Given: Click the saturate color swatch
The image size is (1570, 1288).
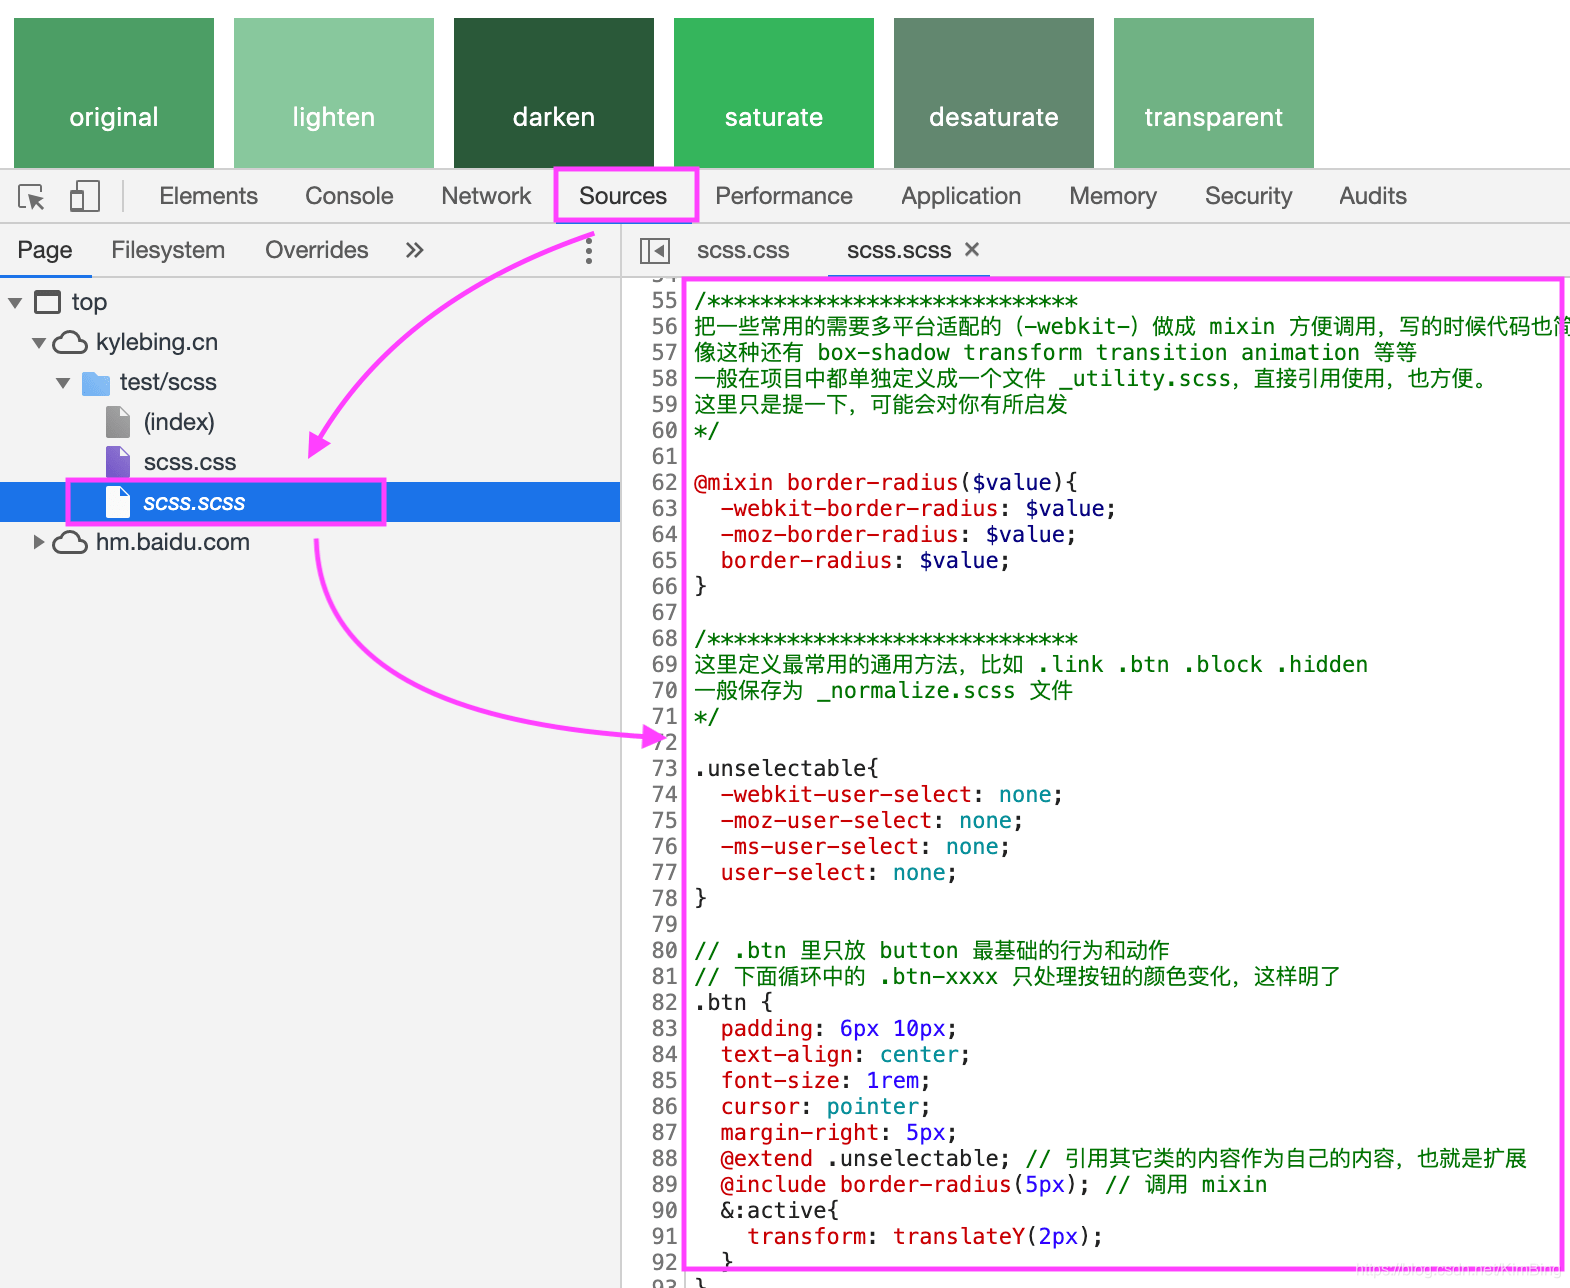Looking at the screenshot, I should [x=774, y=93].
